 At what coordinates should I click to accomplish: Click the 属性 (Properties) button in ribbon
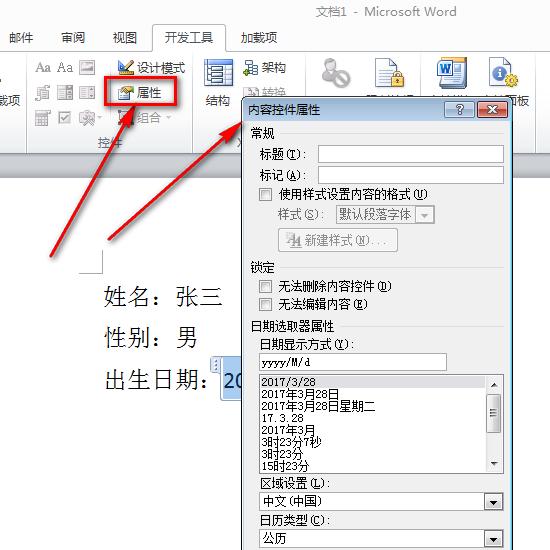pyautogui.click(x=140, y=93)
